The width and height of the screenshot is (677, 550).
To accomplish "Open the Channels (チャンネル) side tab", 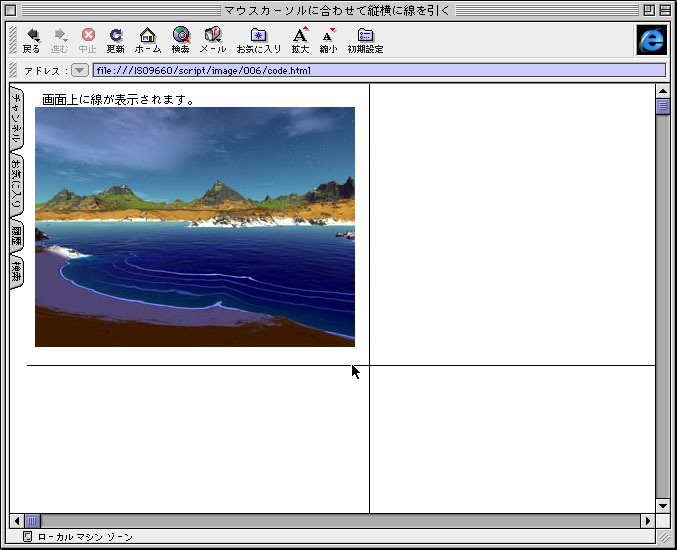I will [16, 117].
